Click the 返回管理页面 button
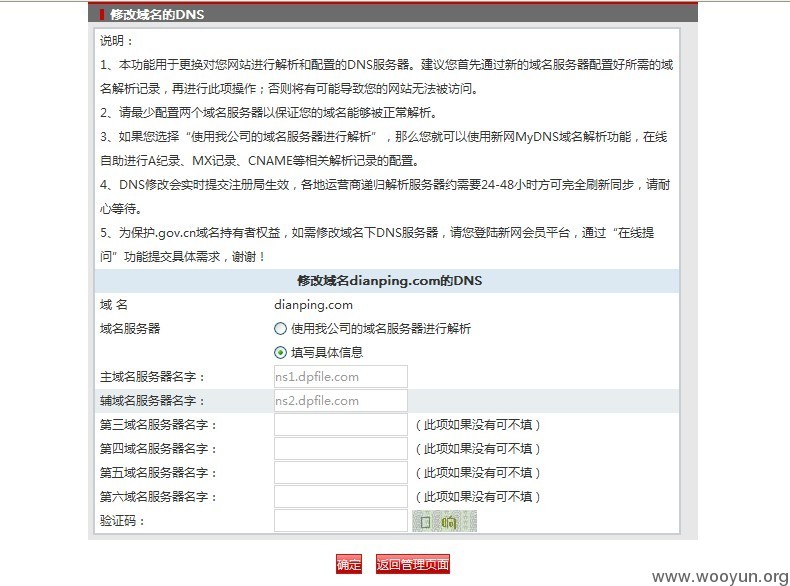Screen dimensions: 790x586 [413, 564]
